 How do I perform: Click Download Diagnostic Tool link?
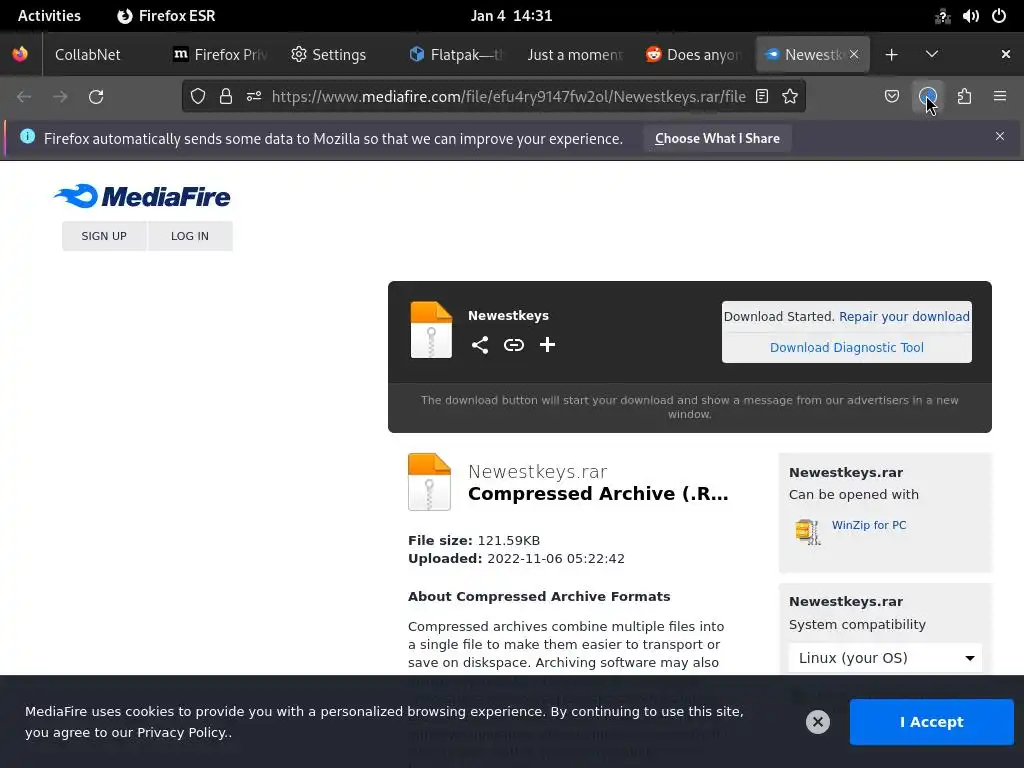click(846, 347)
